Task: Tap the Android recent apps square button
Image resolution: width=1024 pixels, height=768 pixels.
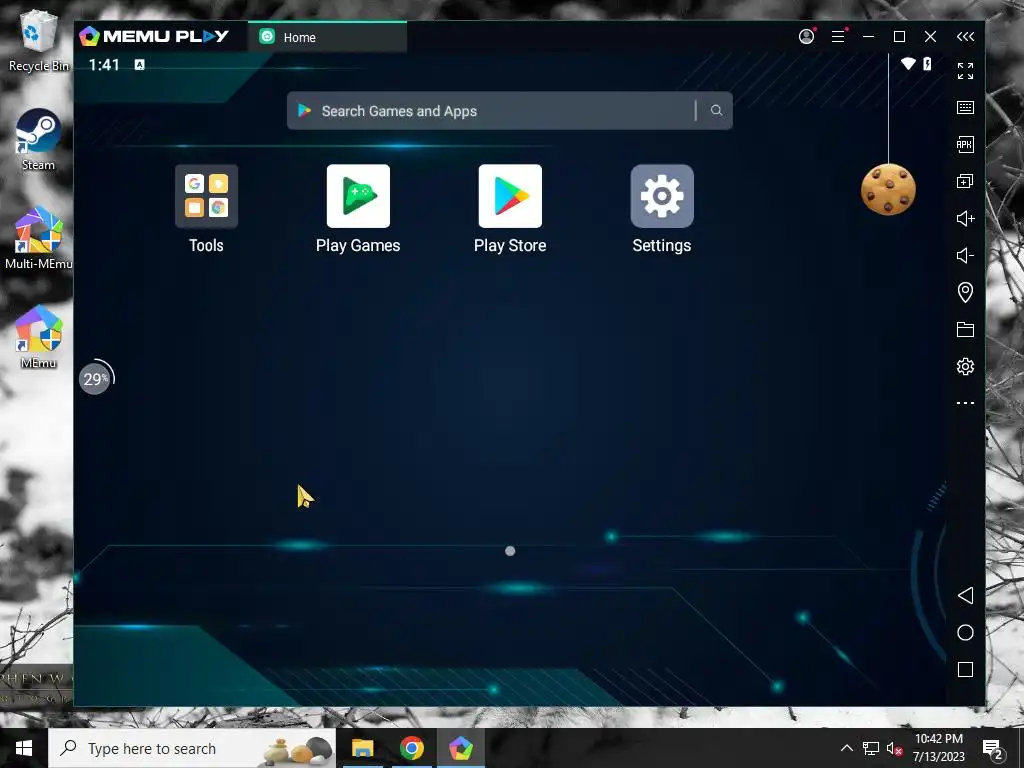Action: pyautogui.click(x=965, y=669)
